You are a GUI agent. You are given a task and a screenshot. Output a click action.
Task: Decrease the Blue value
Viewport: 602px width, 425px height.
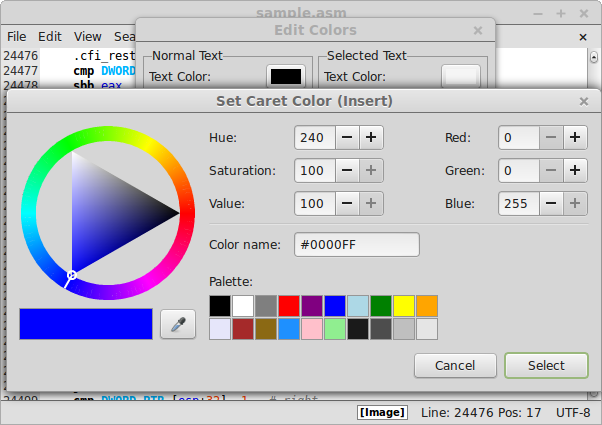tap(551, 203)
